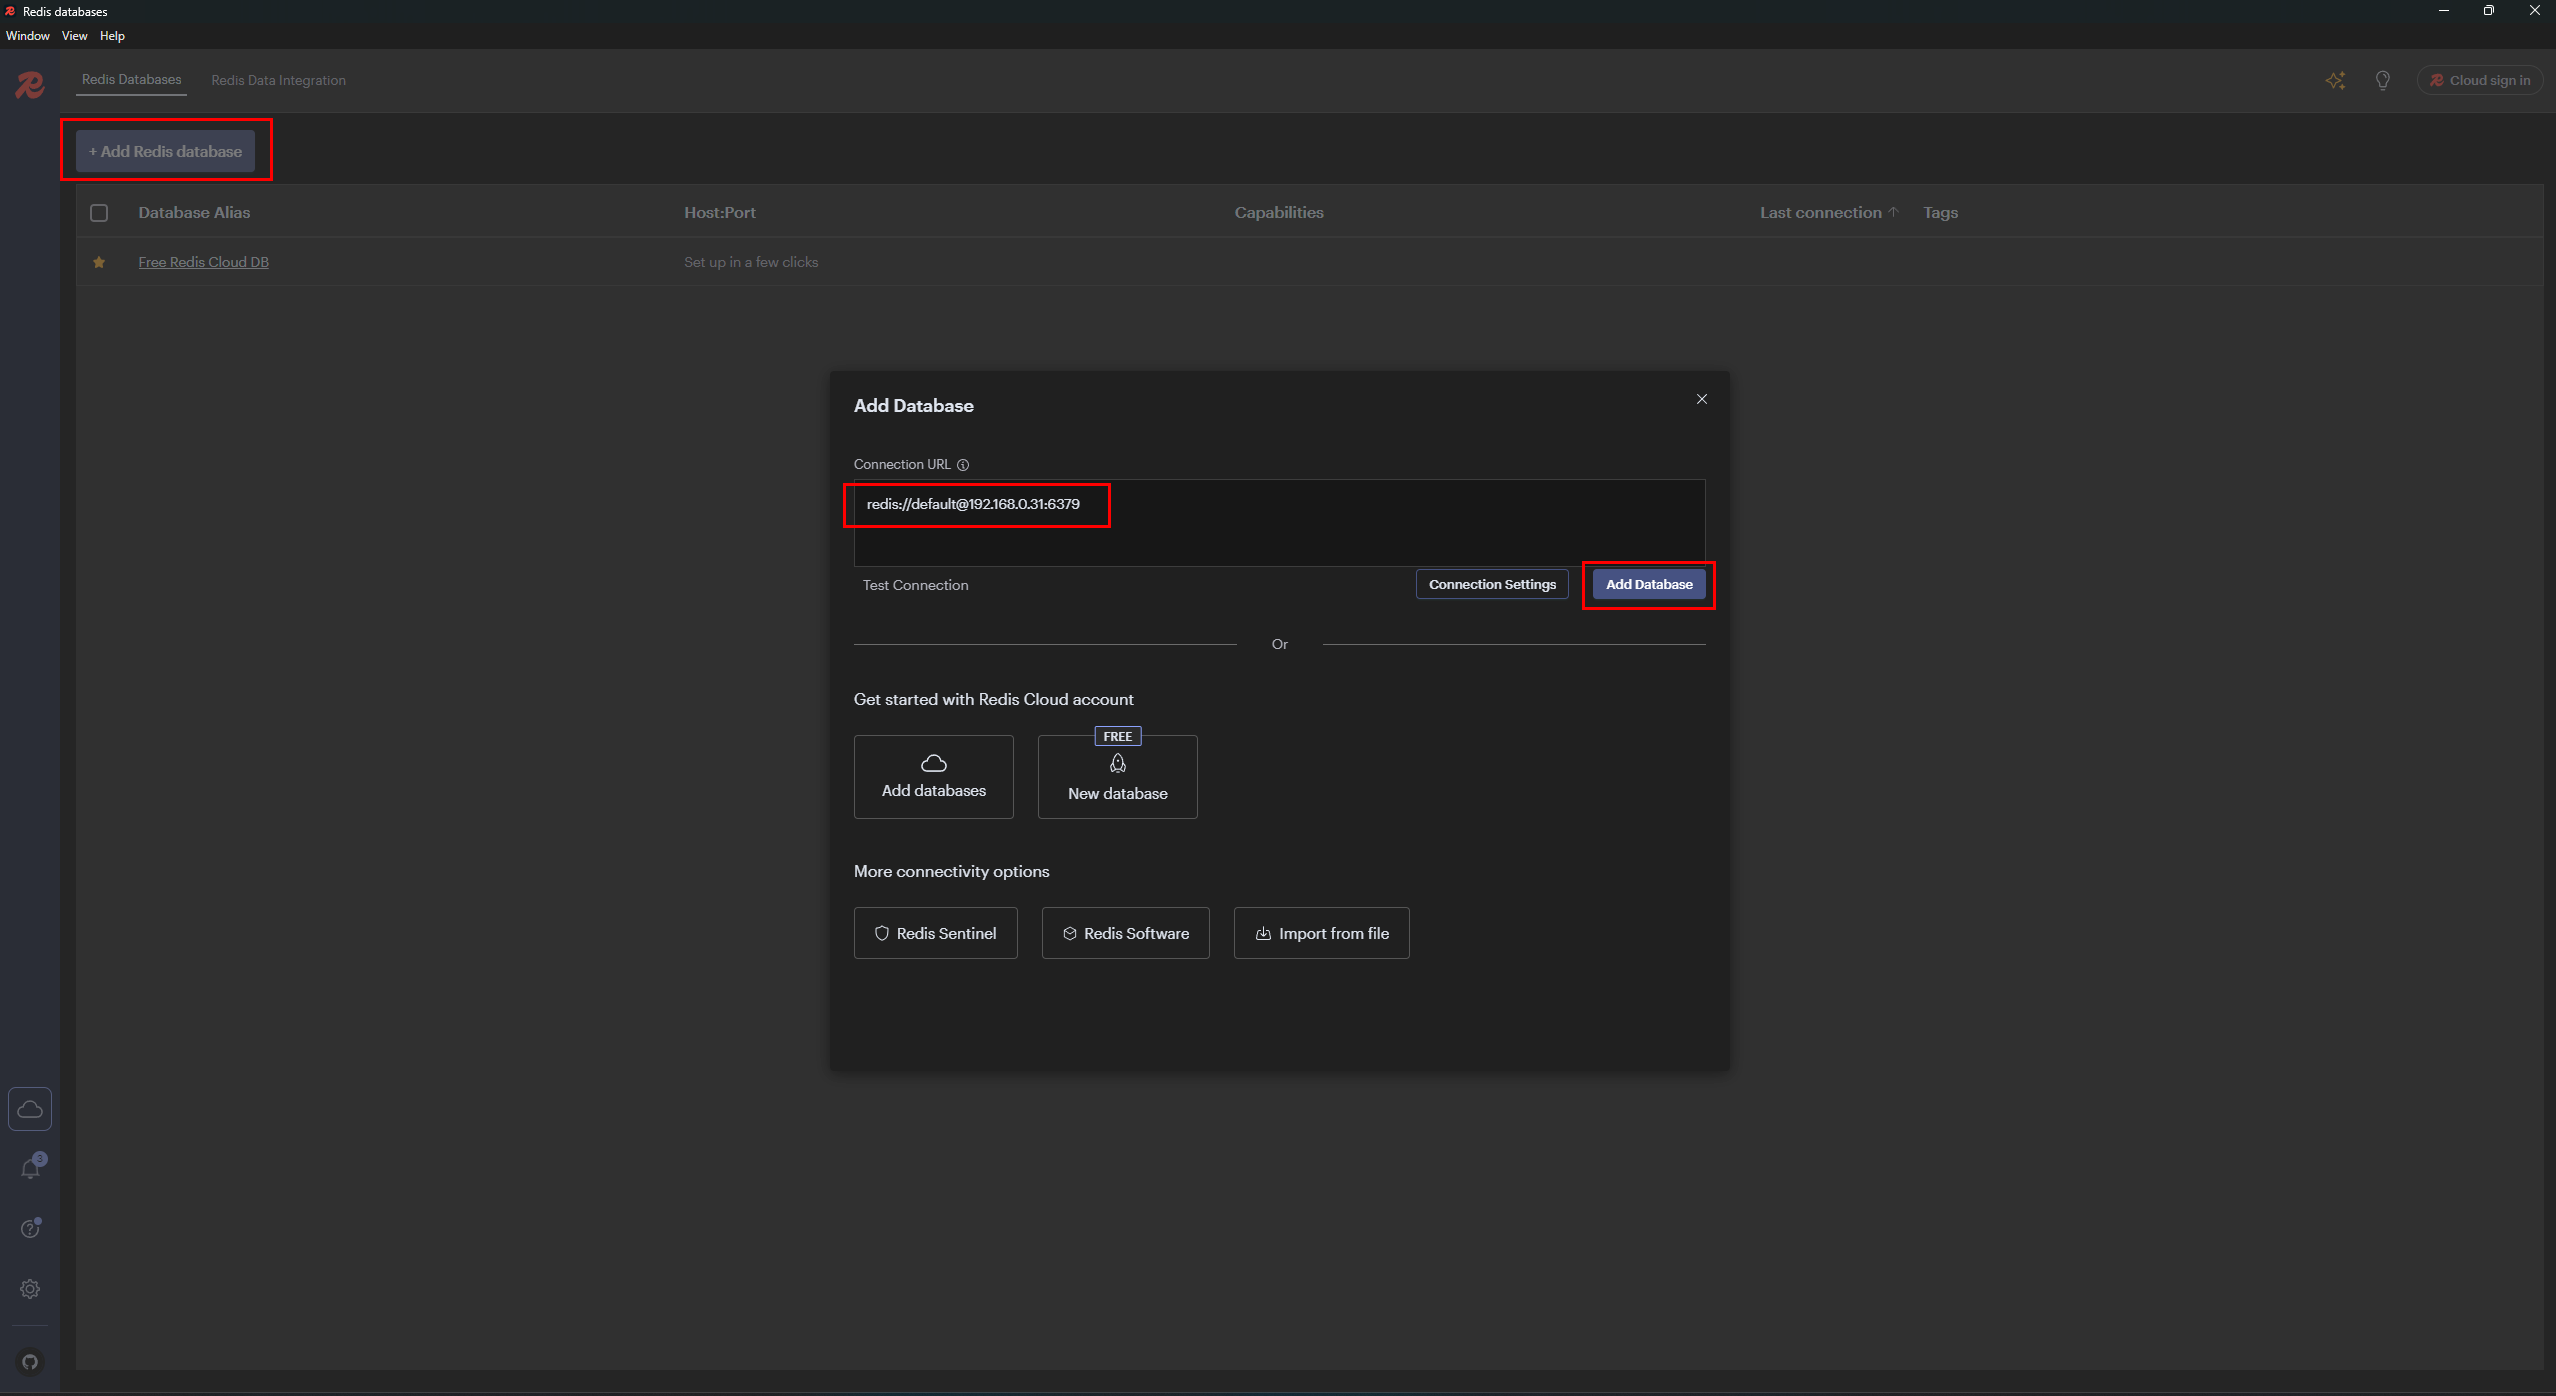Click inside the Connection URL field
The height and width of the screenshot is (1396, 2556).
(x=1279, y=522)
